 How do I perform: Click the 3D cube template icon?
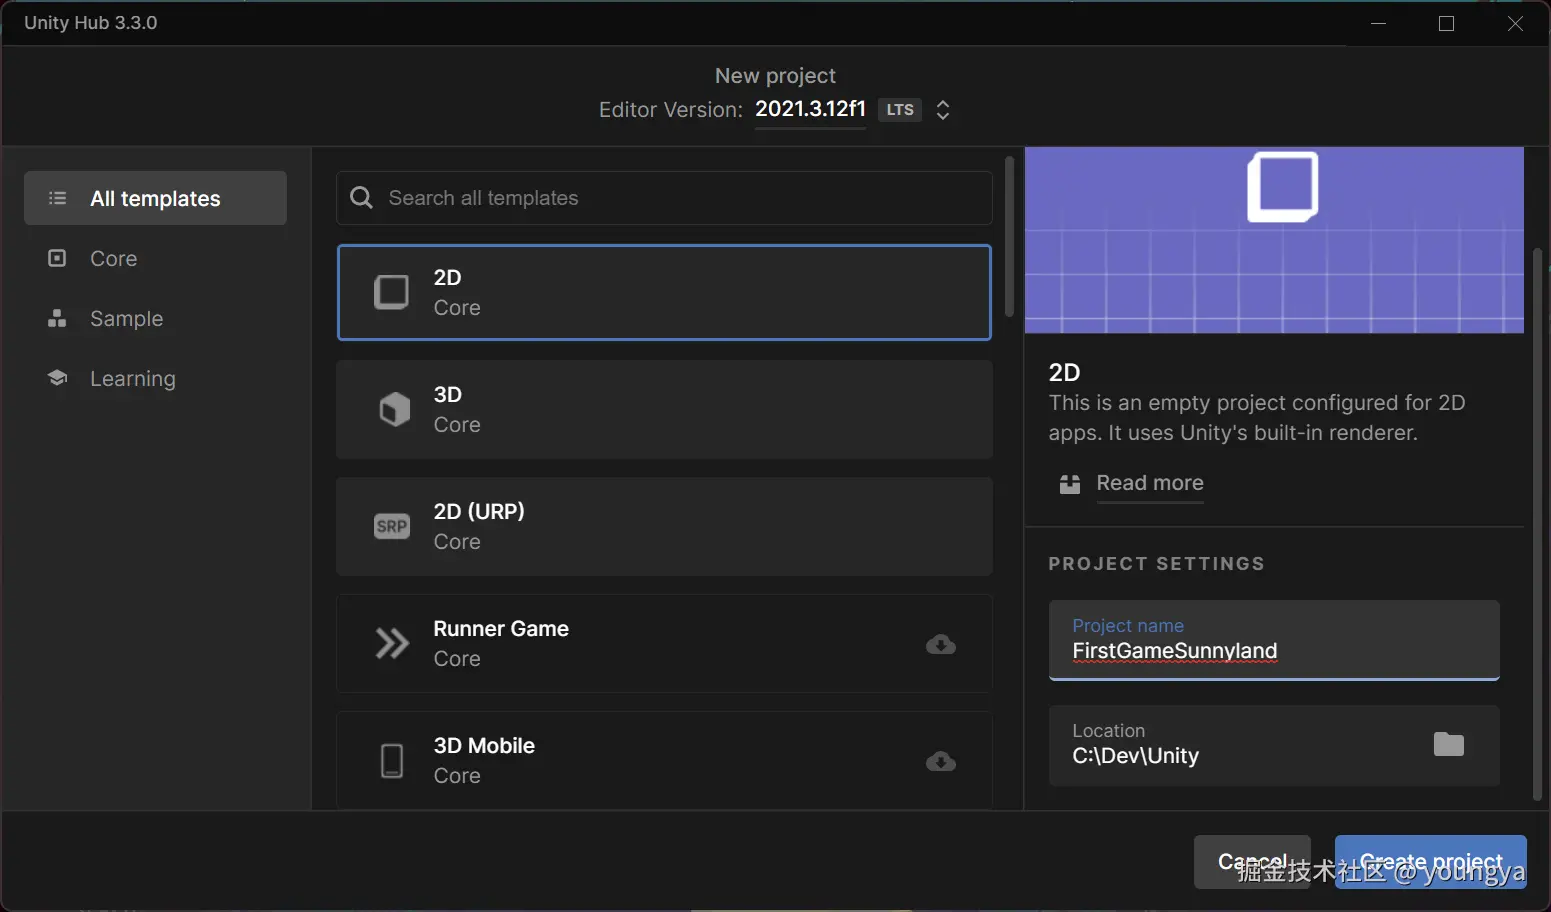(394, 410)
